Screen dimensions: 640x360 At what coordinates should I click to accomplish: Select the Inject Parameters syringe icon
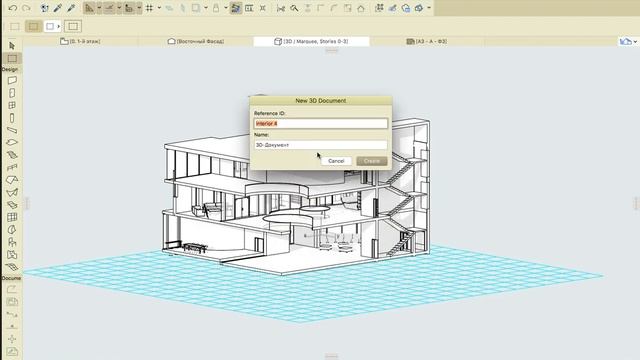pos(71,8)
